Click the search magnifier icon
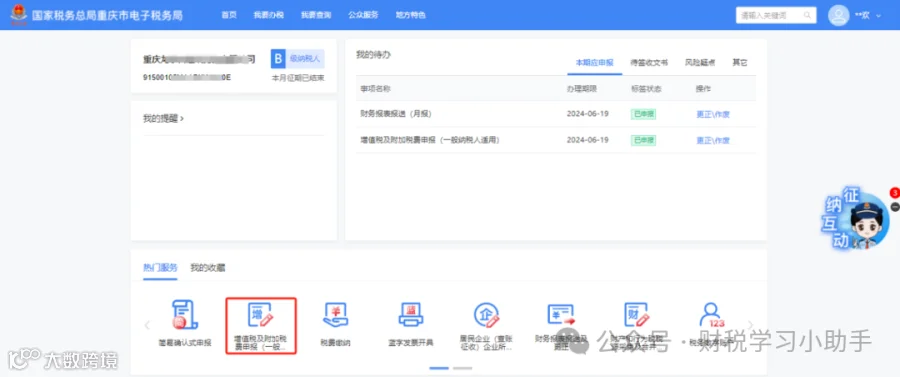The width and height of the screenshot is (900, 377). point(808,15)
